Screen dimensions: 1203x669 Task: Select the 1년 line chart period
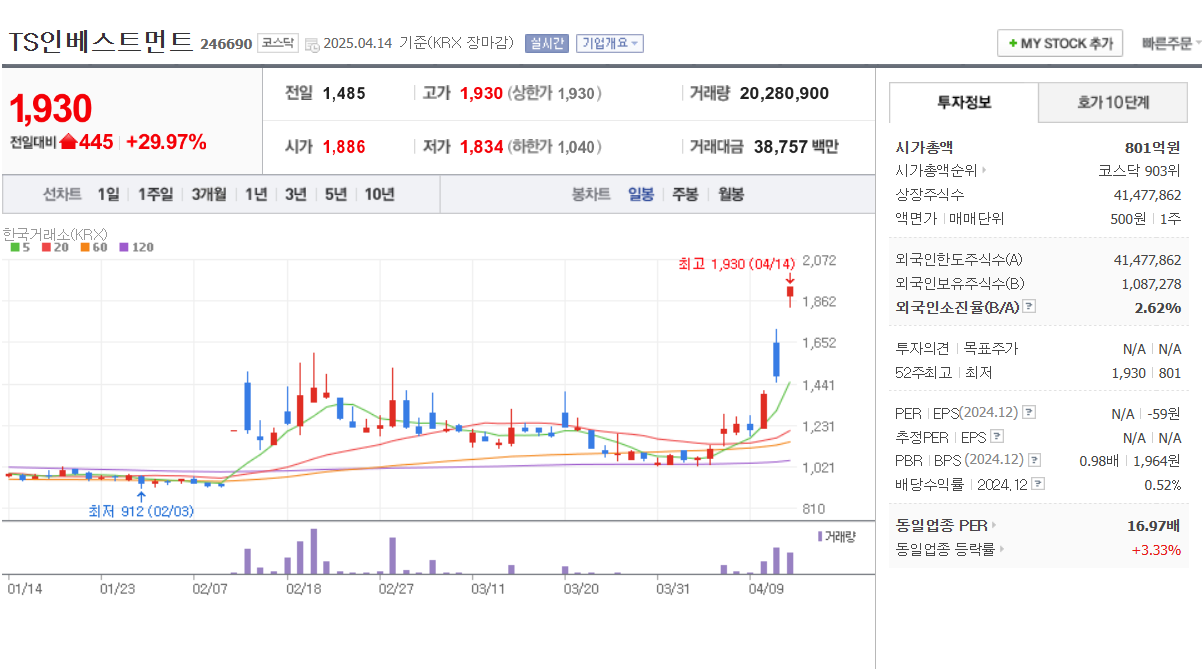(x=256, y=194)
